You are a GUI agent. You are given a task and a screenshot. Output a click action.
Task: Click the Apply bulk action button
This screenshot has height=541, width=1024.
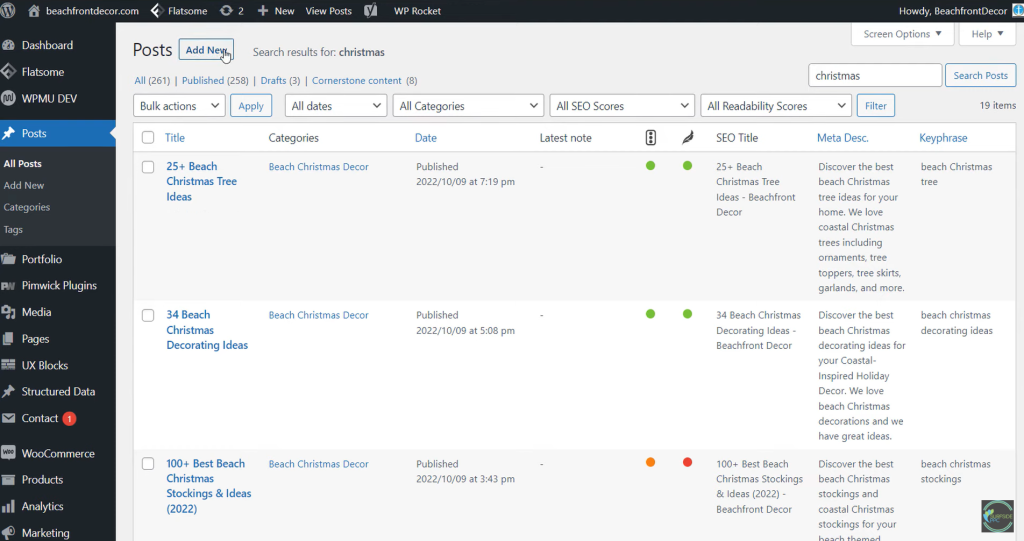[251, 105]
